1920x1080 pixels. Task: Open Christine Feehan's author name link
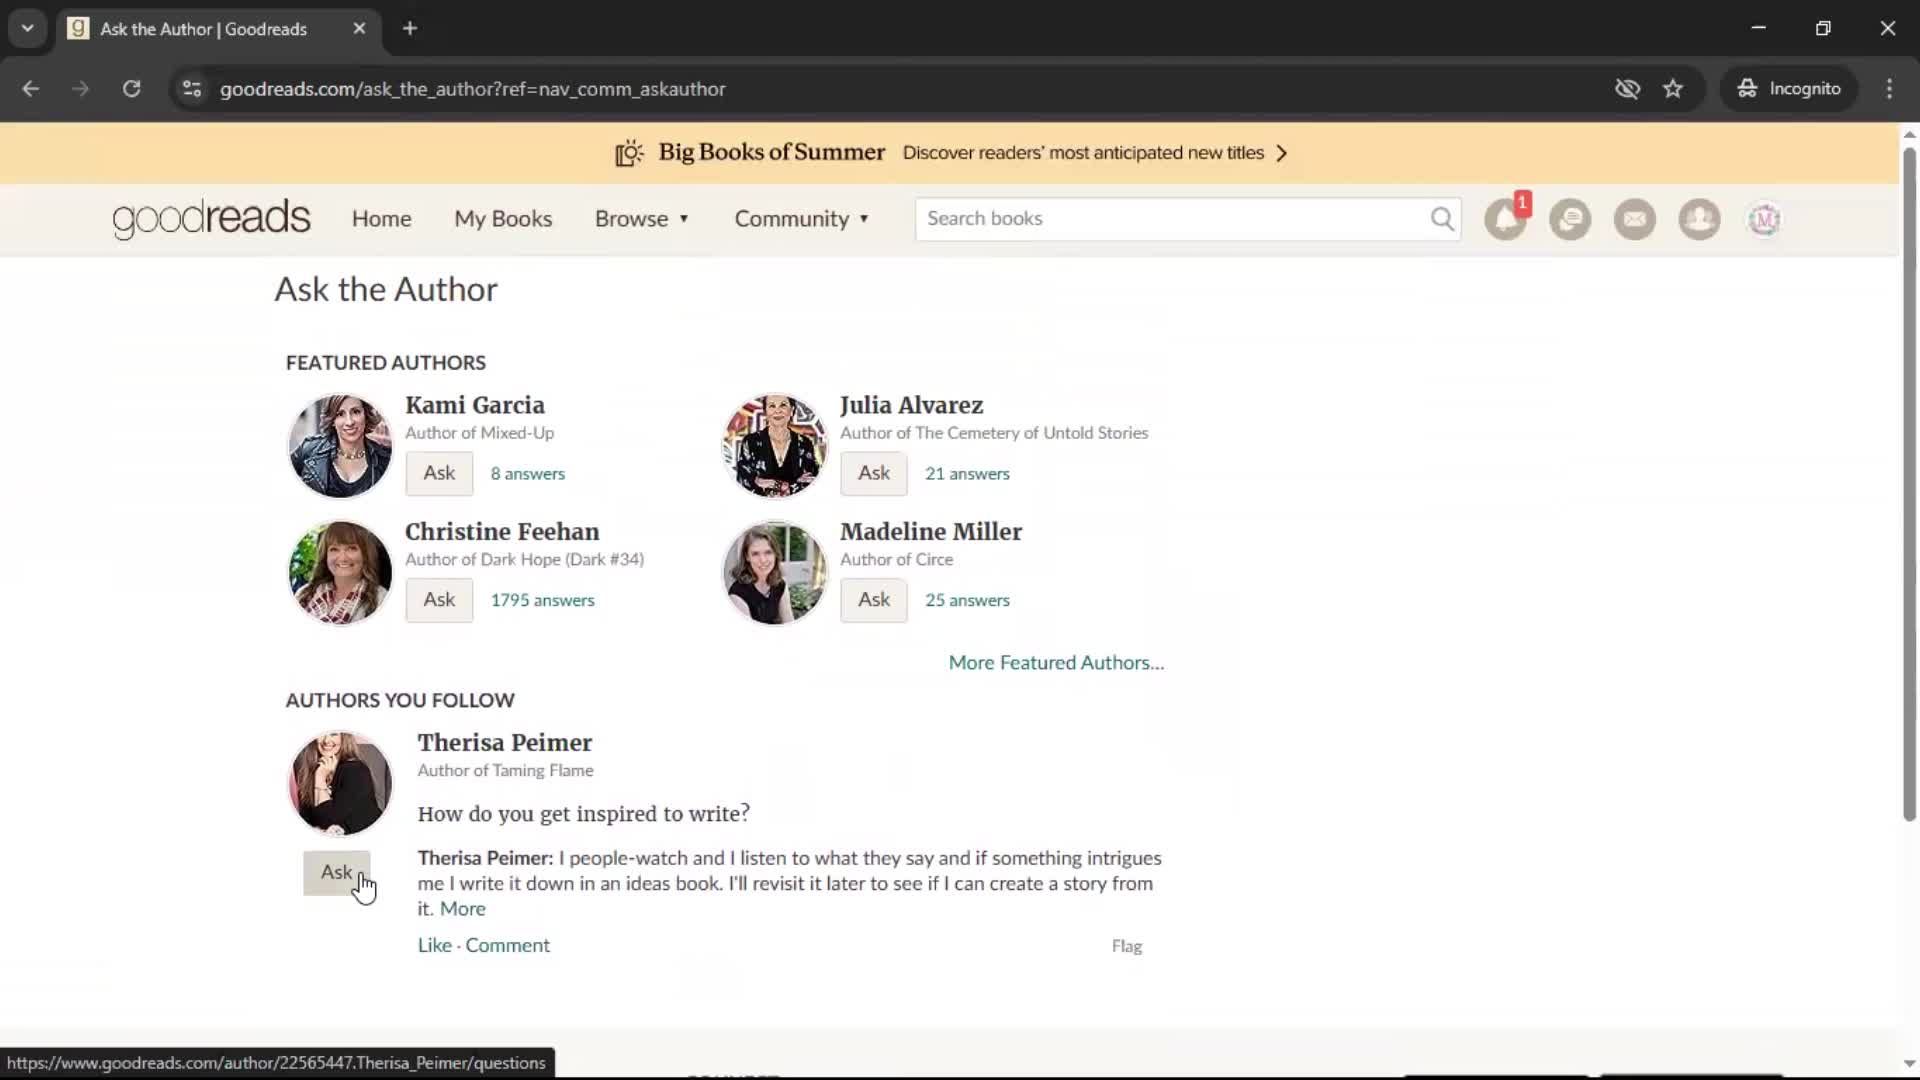(502, 532)
